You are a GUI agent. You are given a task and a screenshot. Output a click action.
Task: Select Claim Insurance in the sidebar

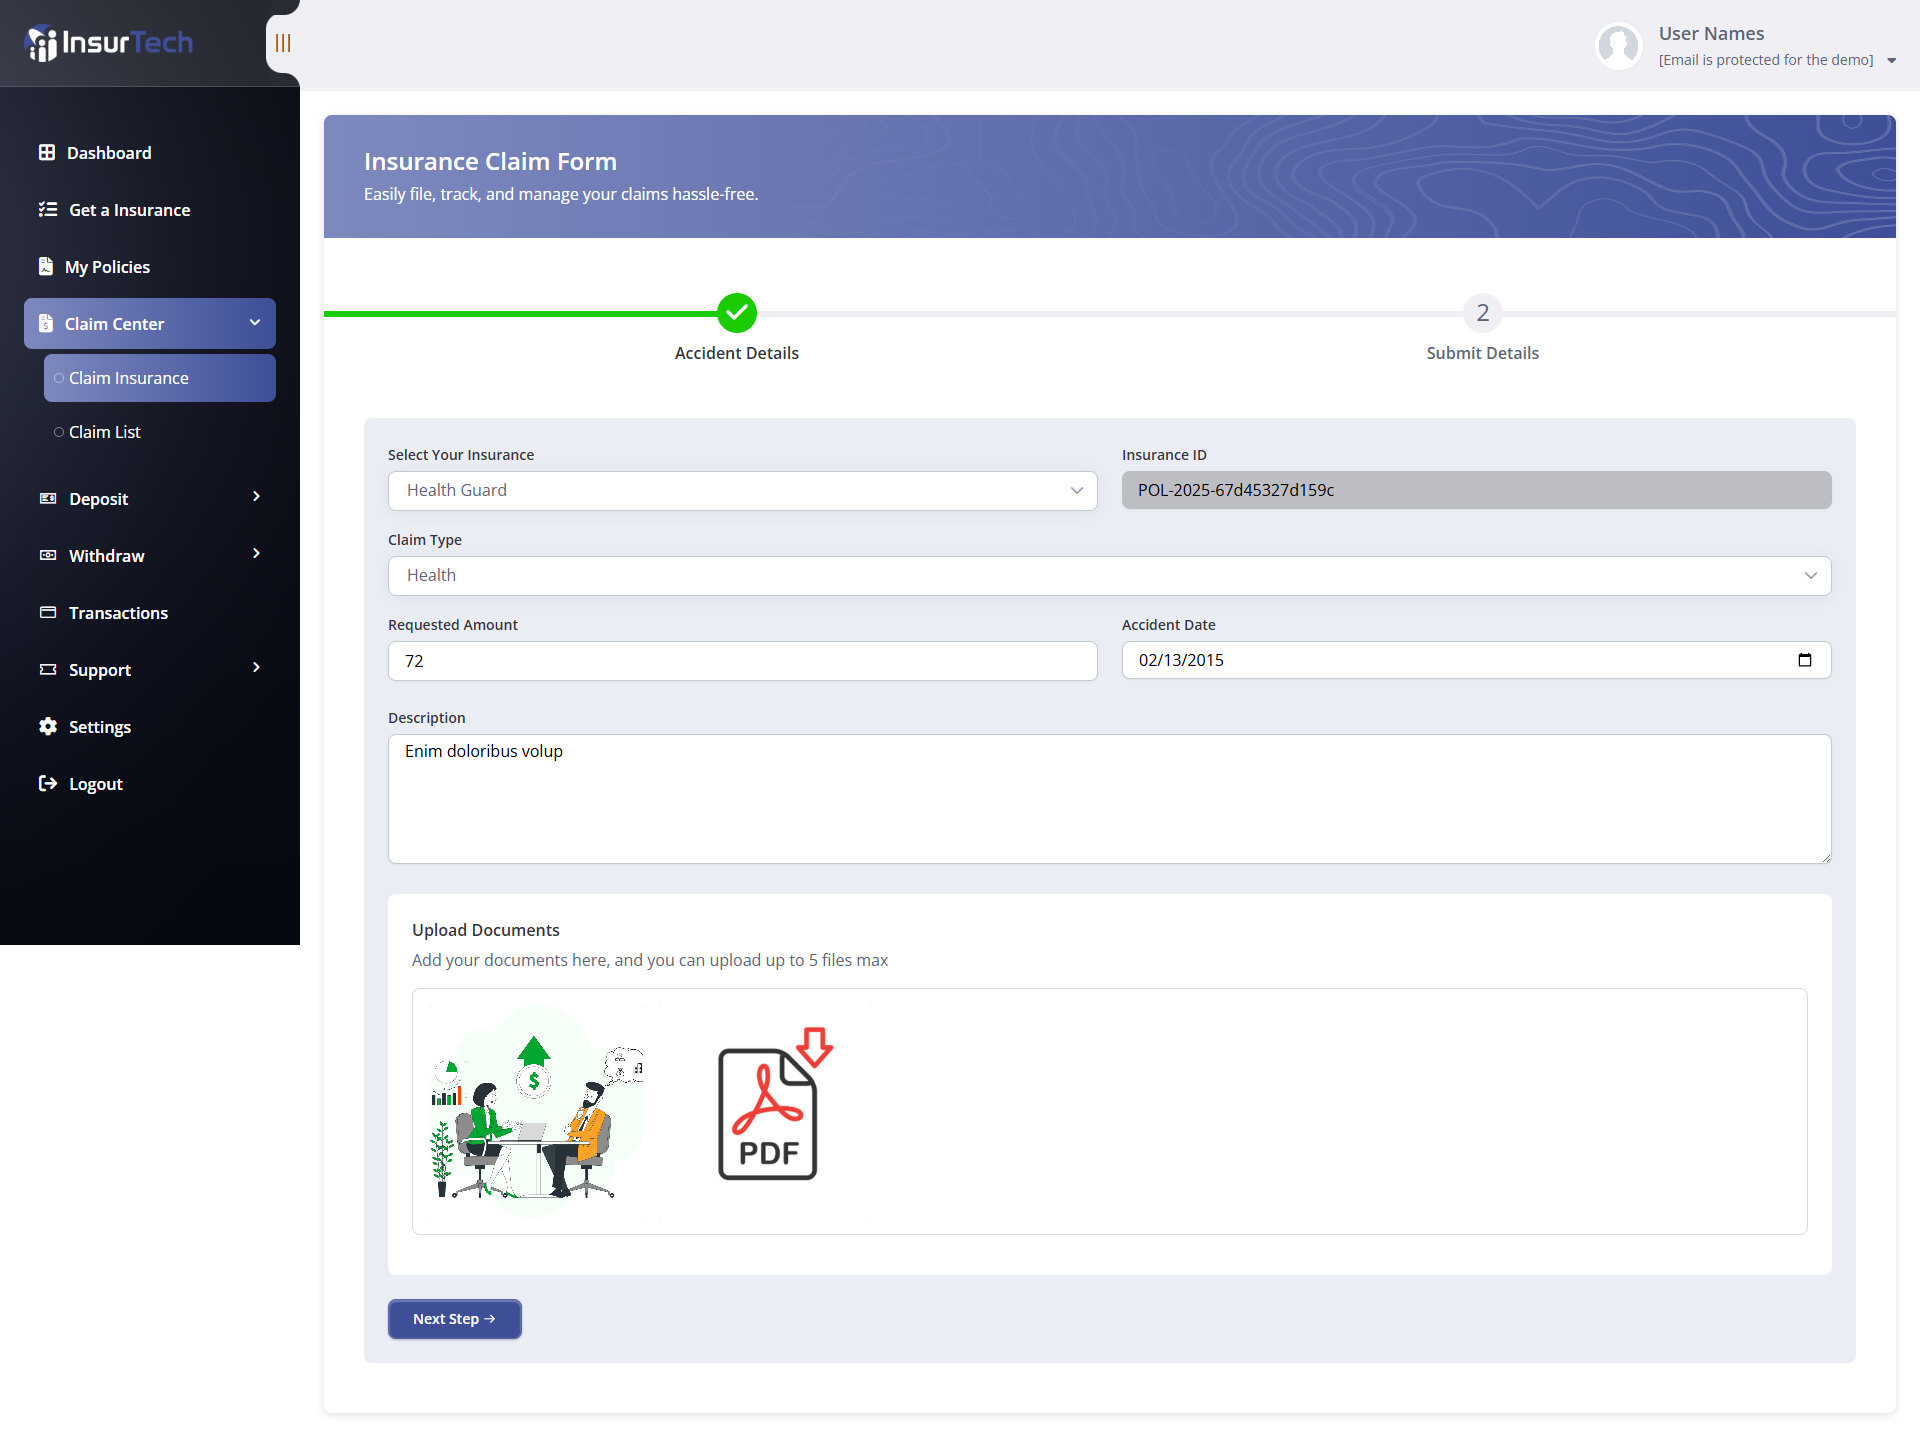[x=128, y=378]
